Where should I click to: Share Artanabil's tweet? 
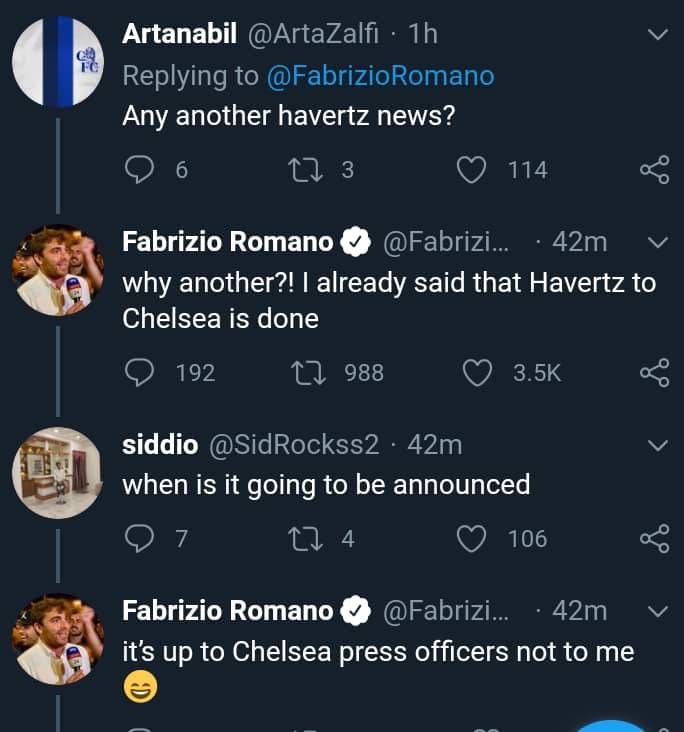click(654, 170)
